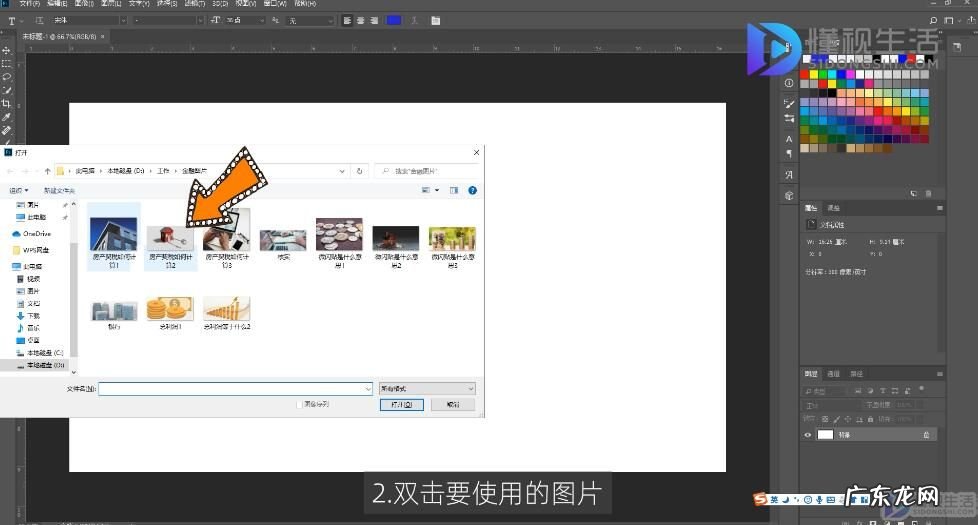The image size is (978, 525).
Task: Create new swatch from Swatches panel footer
Action: point(913,194)
